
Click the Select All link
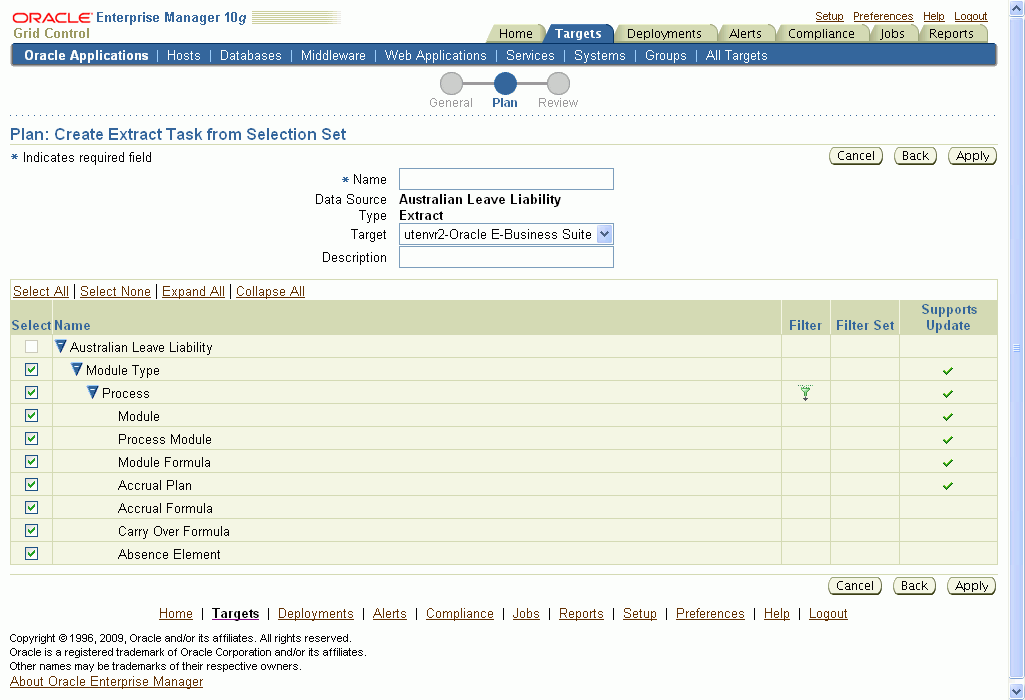(41, 292)
